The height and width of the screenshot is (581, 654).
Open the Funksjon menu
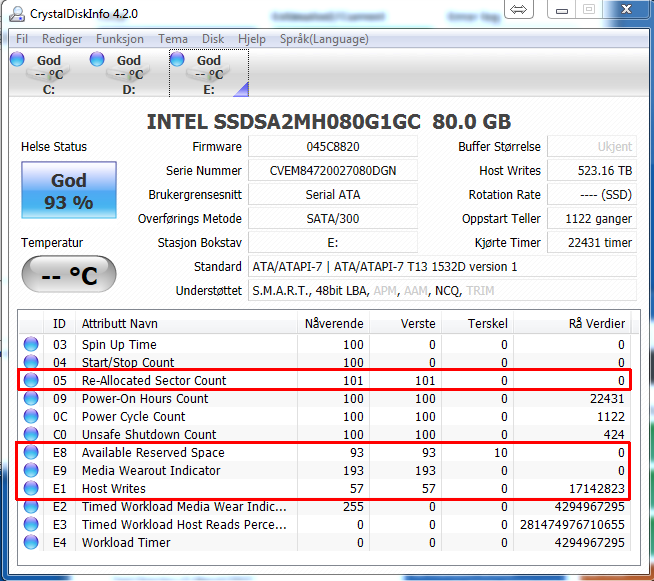(x=120, y=39)
